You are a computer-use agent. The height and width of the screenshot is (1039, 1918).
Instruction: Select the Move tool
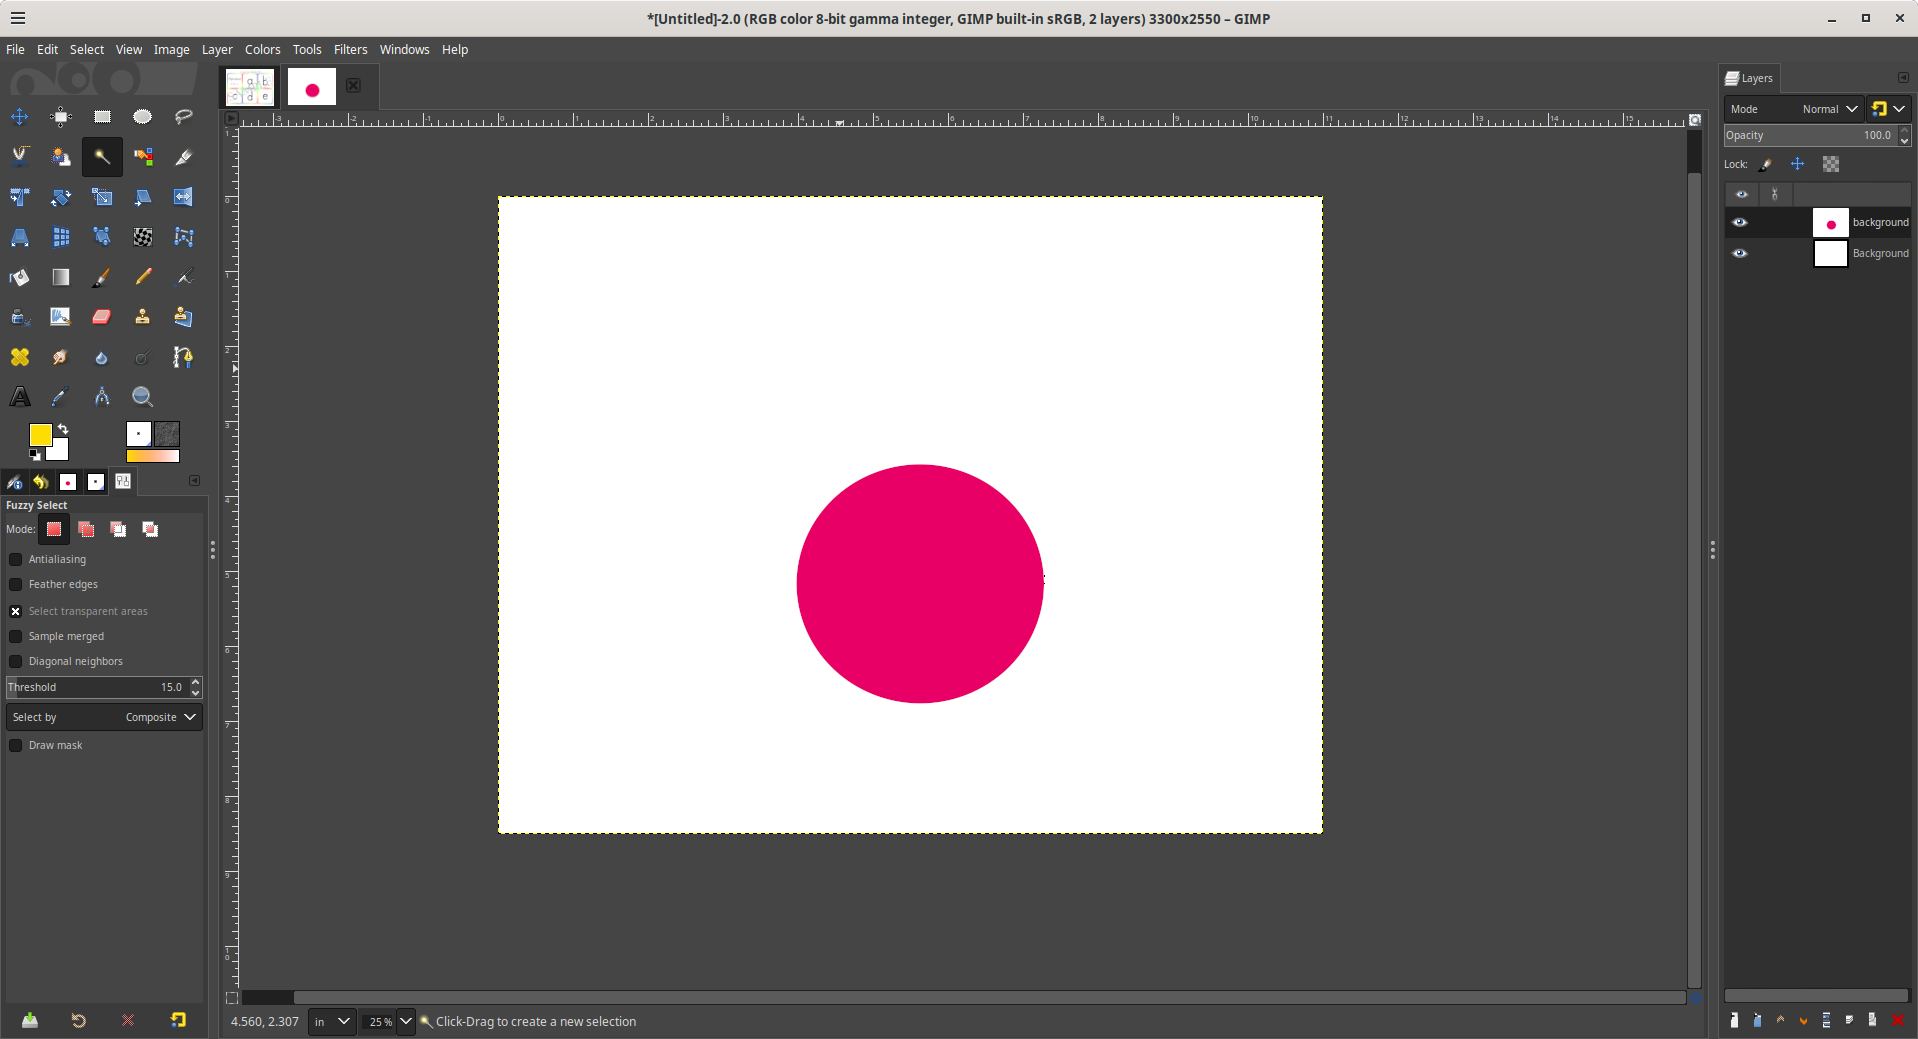[x=20, y=117]
